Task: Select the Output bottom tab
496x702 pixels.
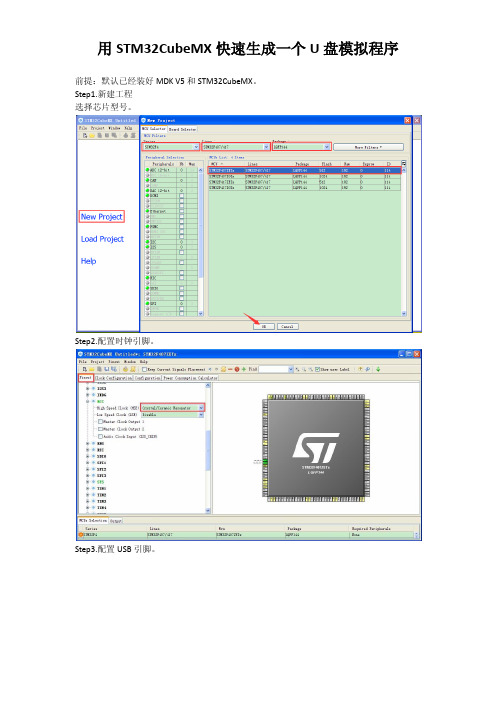Action: [x=116, y=521]
